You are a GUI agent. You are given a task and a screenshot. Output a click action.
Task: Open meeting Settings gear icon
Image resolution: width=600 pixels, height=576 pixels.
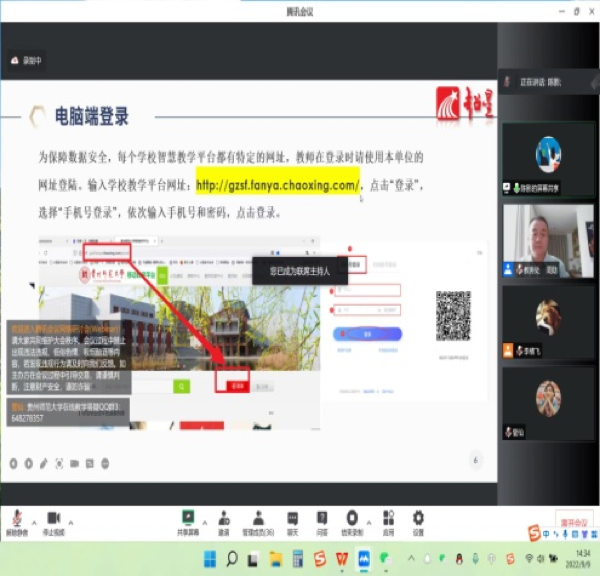click(418, 519)
